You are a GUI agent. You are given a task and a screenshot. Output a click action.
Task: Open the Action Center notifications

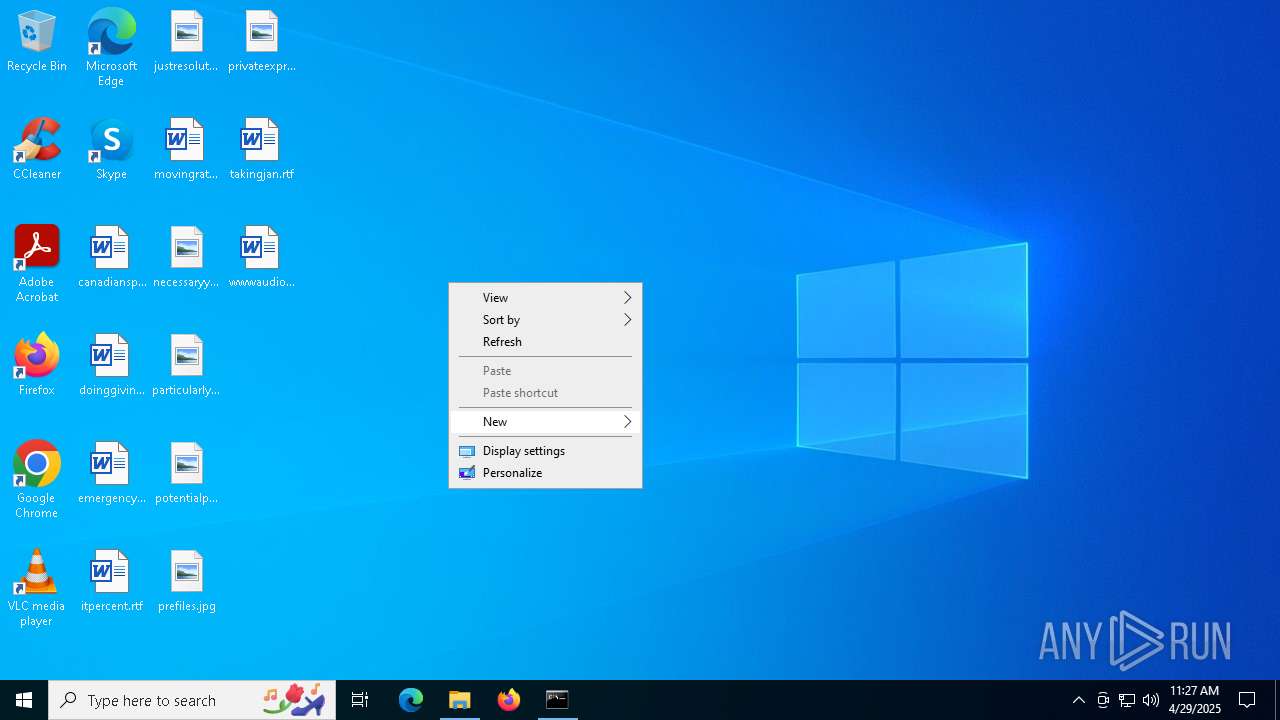(x=1247, y=700)
